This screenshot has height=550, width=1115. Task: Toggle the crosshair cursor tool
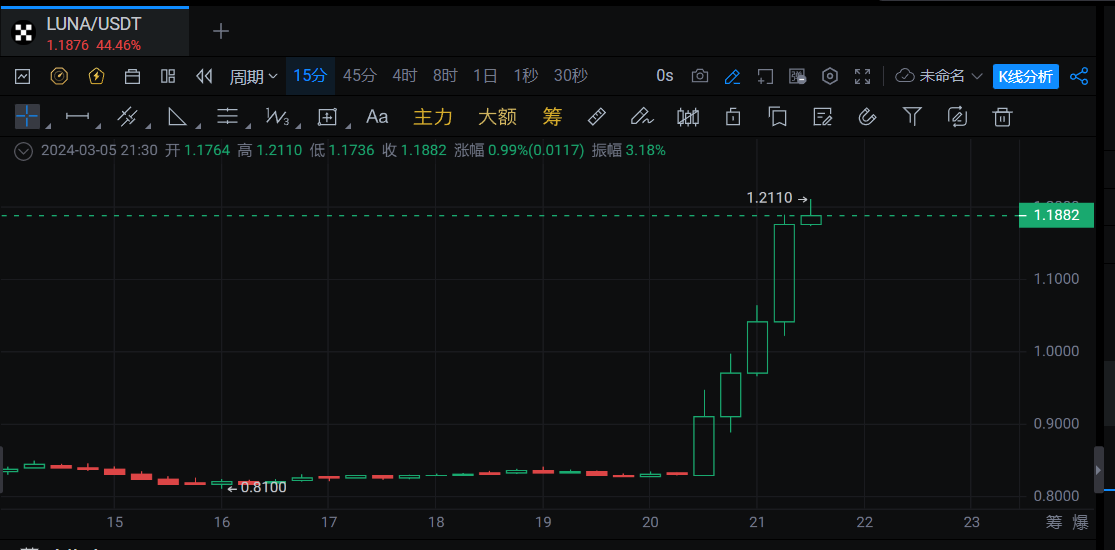[x=27, y=117]
